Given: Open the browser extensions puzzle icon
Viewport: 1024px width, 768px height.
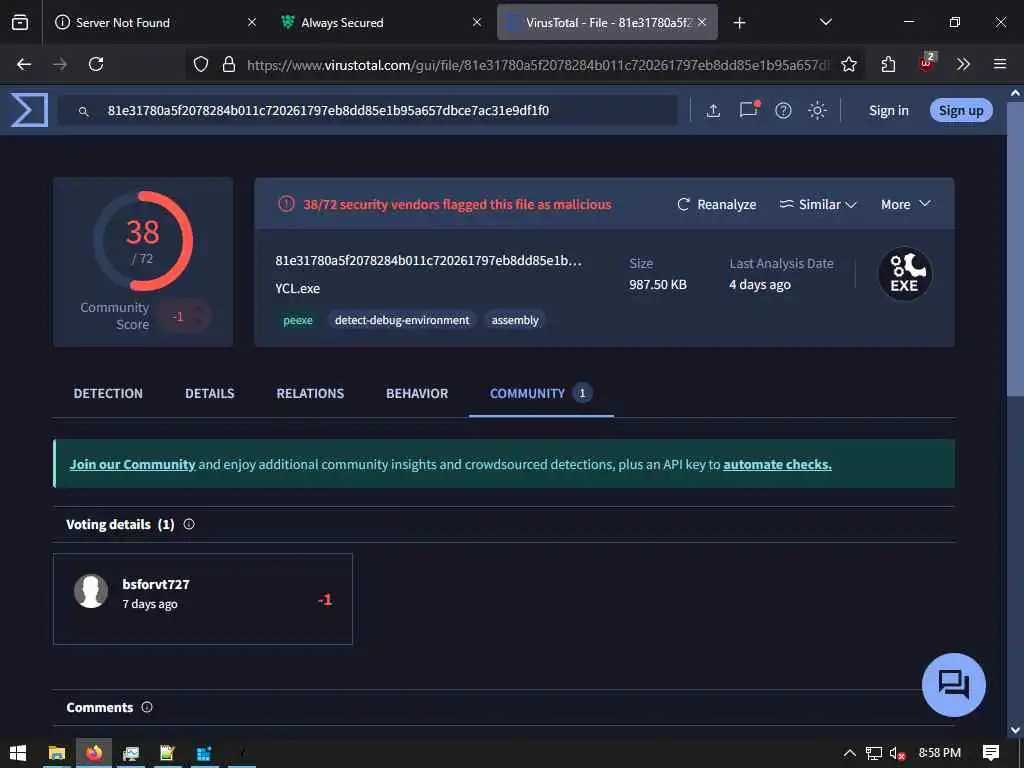Looking at the screenshot, I should 888,64.
